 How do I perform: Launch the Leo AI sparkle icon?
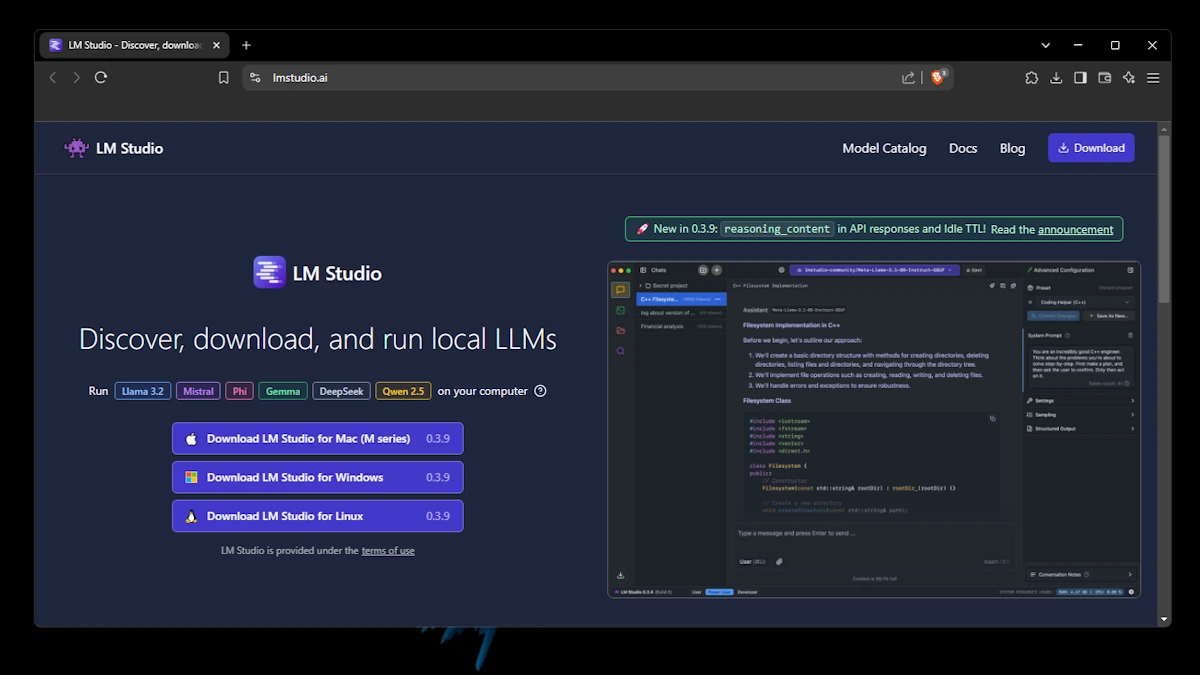pos(1129,78)
